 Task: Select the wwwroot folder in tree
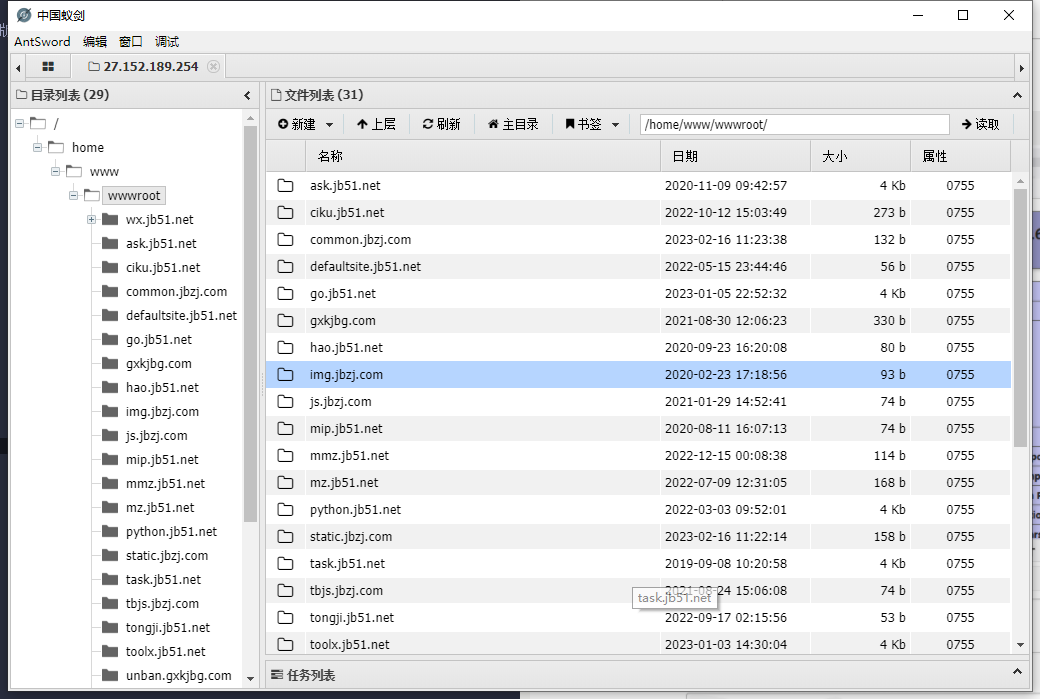pos(134,196)
